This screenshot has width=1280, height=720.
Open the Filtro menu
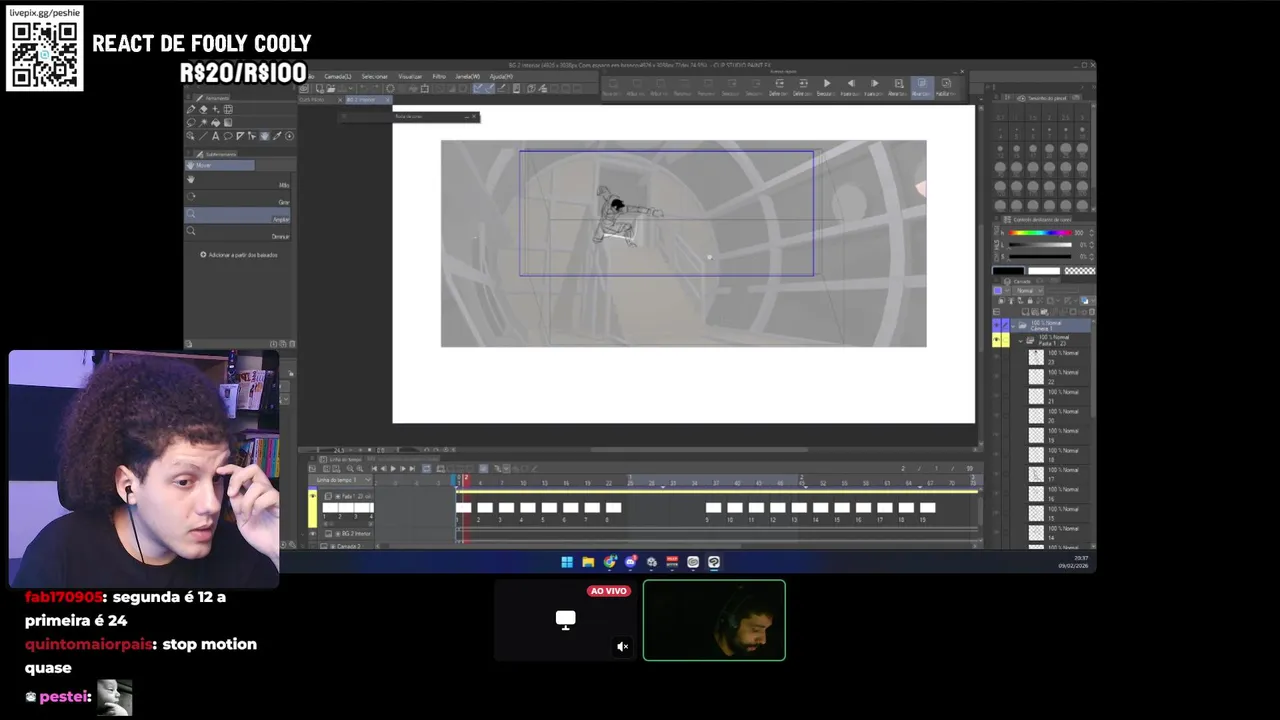(x=439, y=76)
